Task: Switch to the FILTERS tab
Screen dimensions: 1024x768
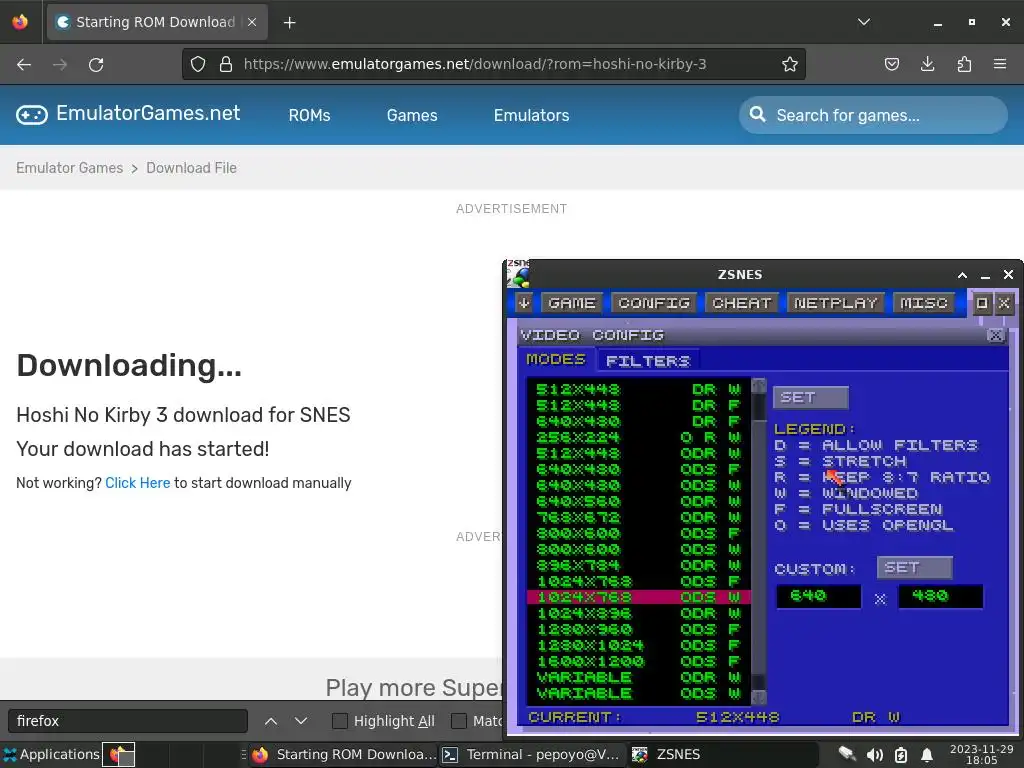Action: (647, 360)
